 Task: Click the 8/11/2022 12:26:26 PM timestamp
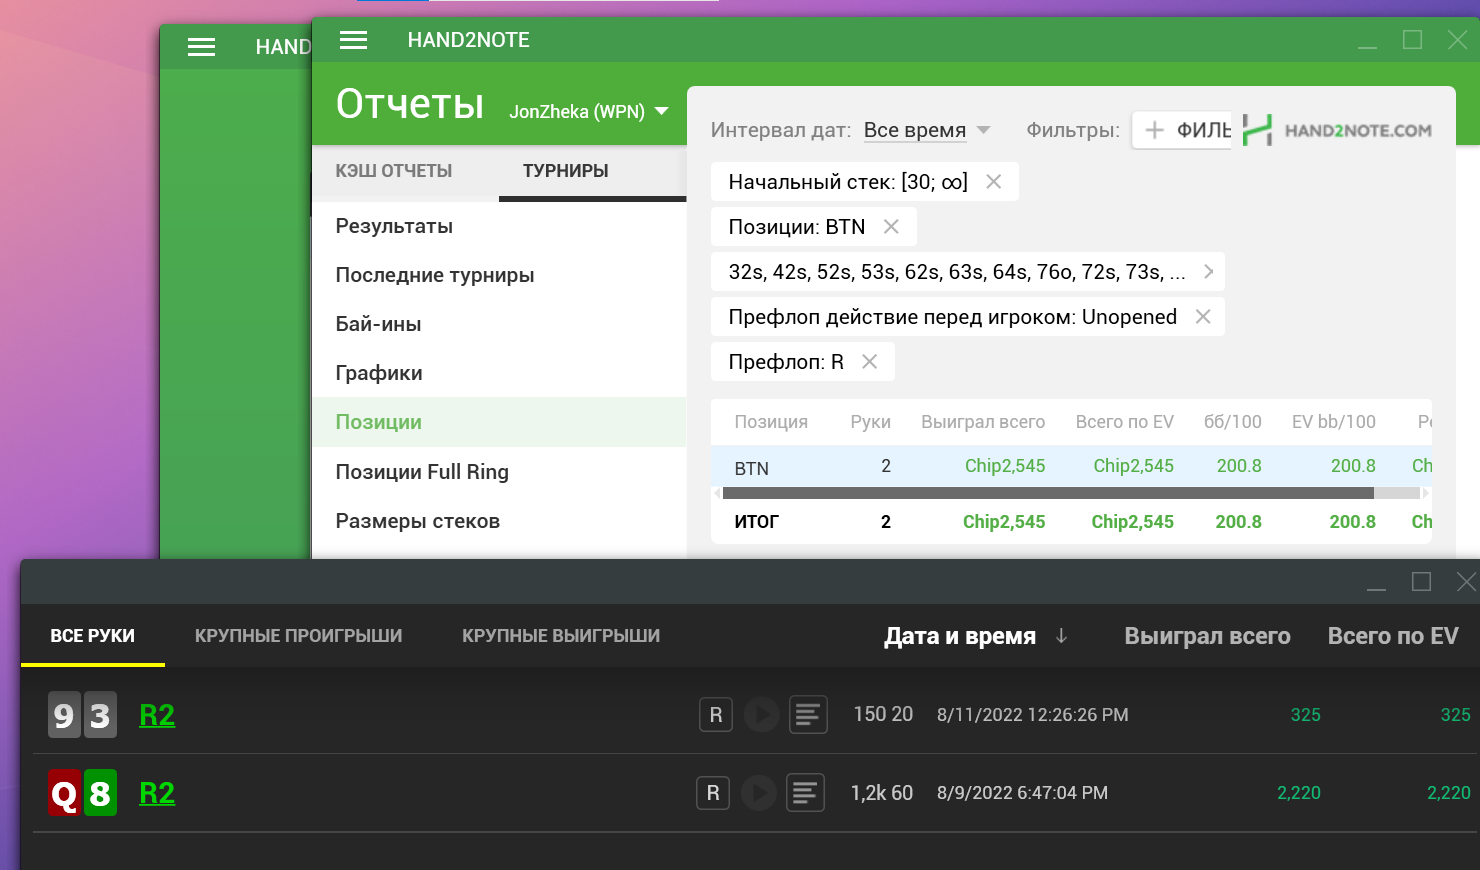[1032, 715]
